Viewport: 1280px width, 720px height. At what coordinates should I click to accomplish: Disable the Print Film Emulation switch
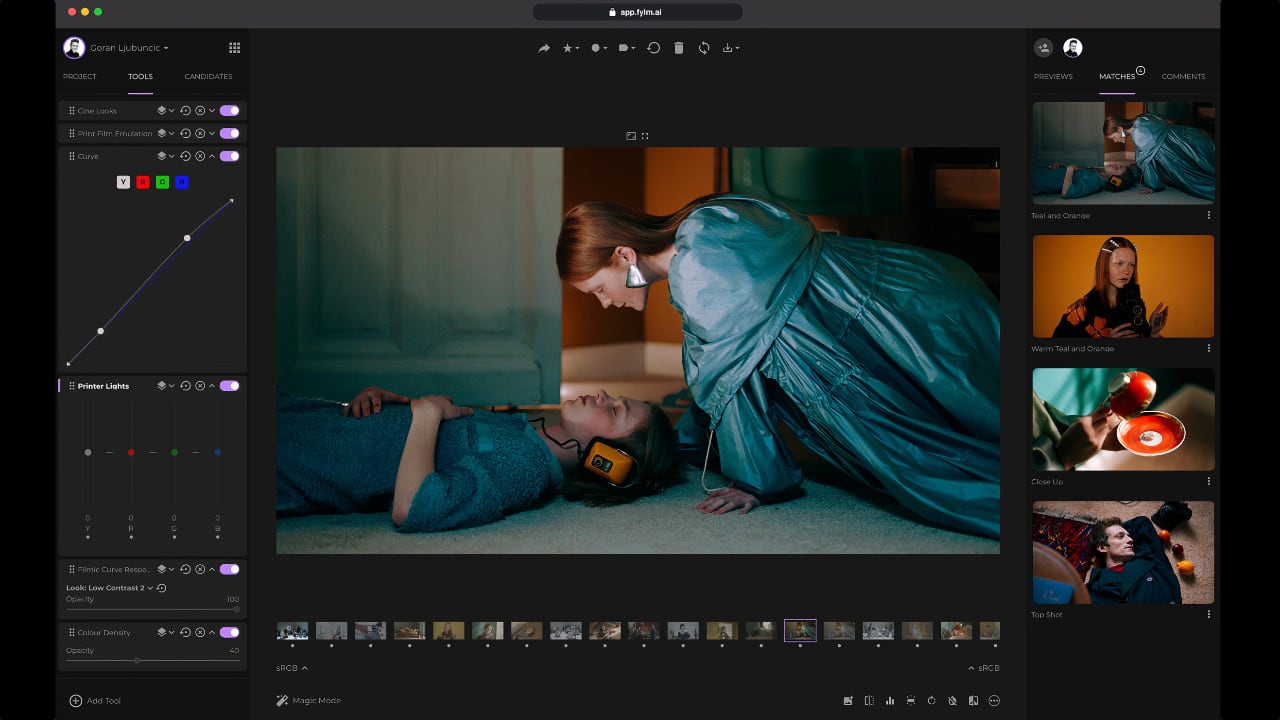click(x=229, y=133)
